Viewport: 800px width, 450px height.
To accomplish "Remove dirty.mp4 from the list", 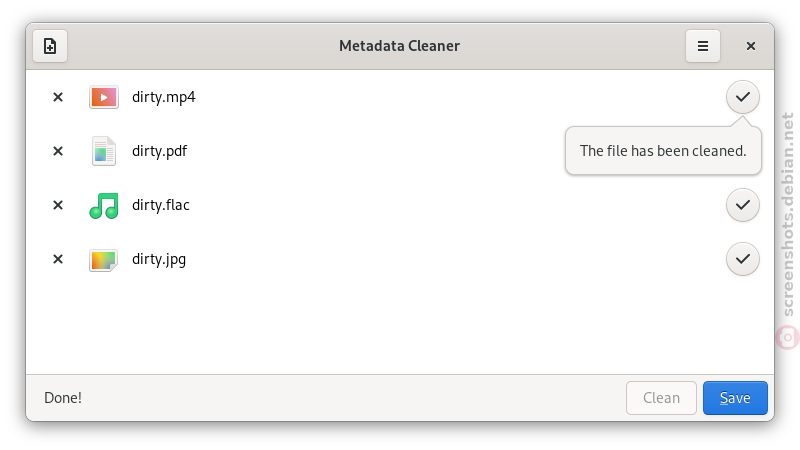I will 58,97.
